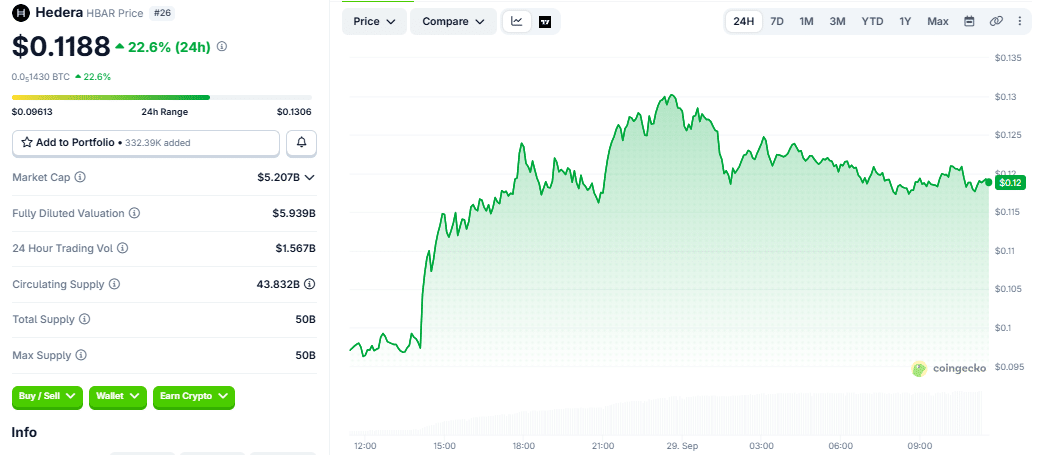Click the $1.567B trading volume value
Viewport: 1040px width, 455px height.
296,249
